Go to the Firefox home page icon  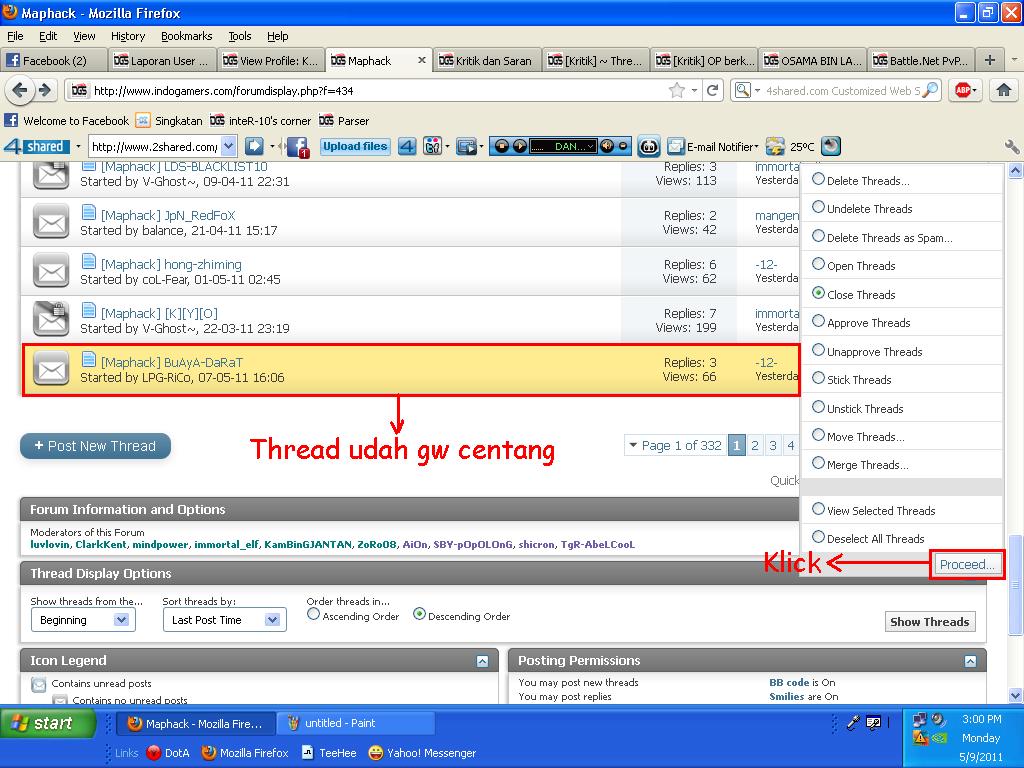[1004, 90]
